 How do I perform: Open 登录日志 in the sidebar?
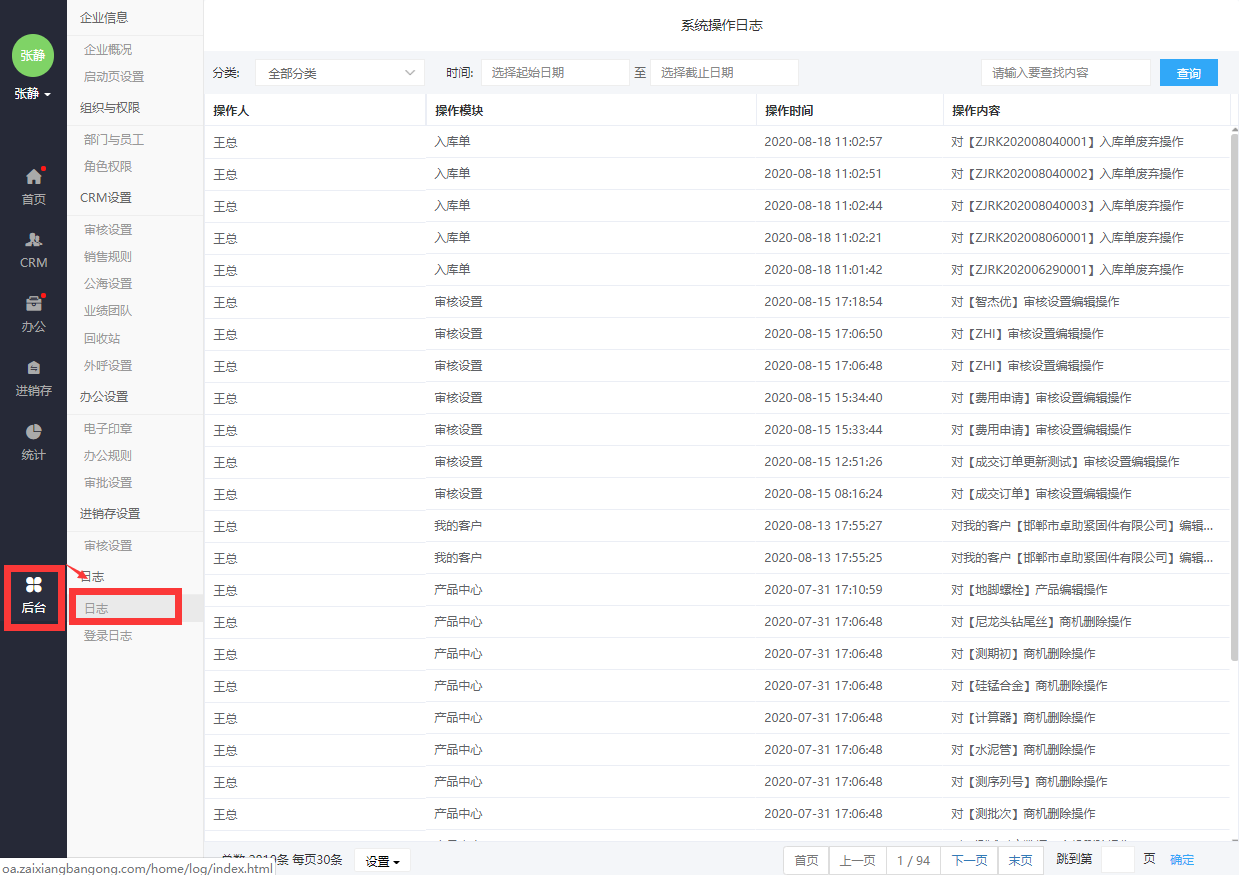tap(108, 636)
